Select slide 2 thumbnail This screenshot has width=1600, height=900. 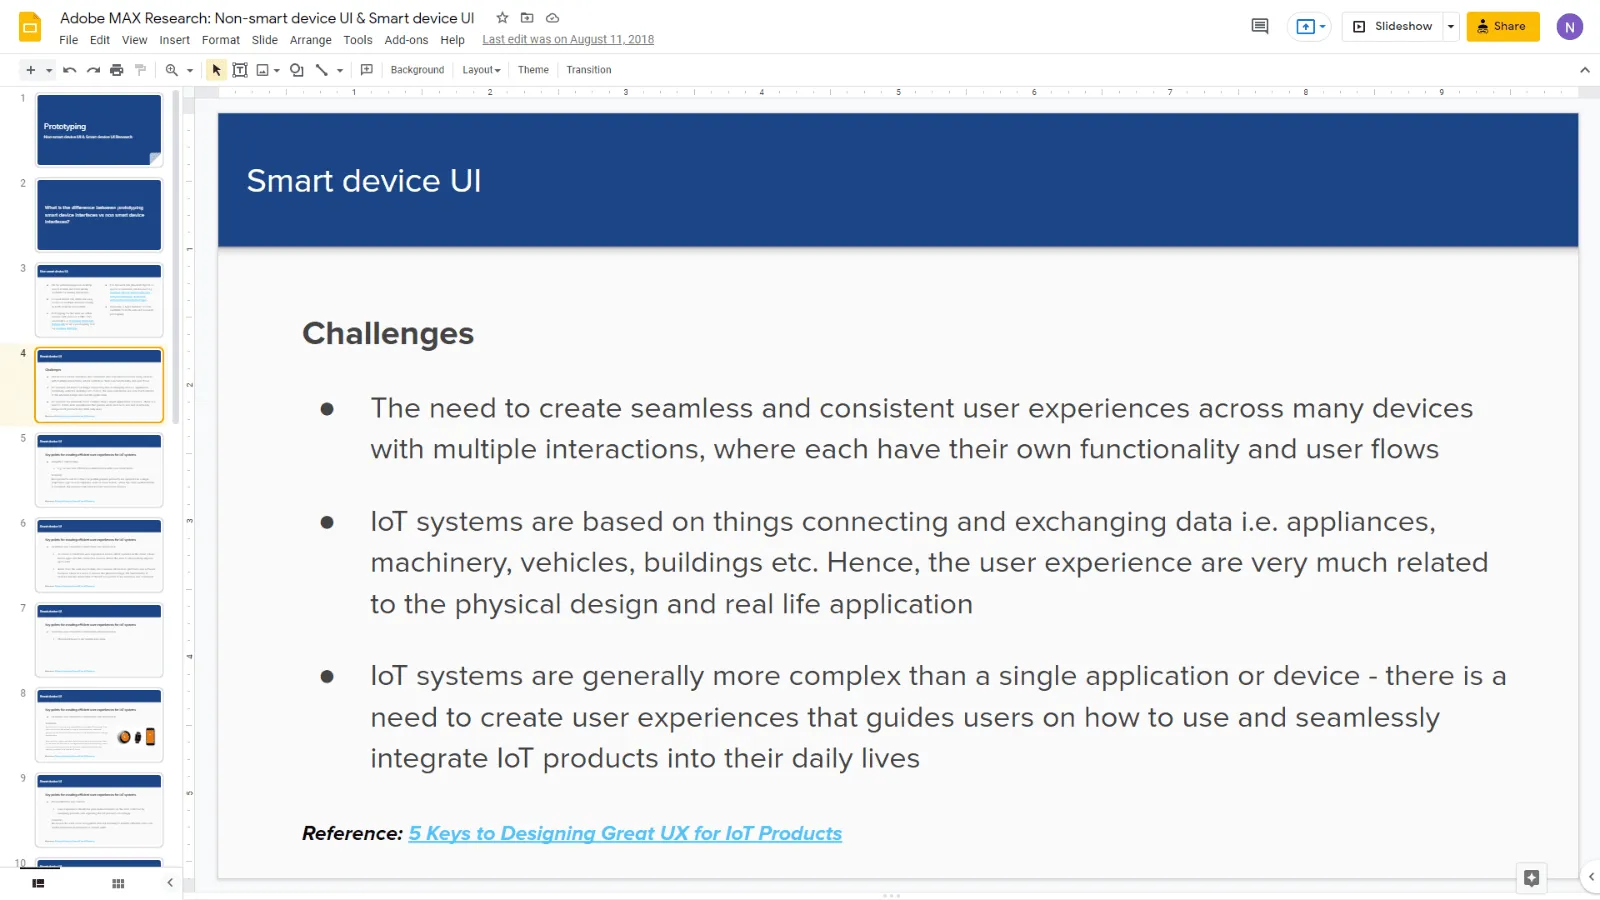(x=99, y=215)
